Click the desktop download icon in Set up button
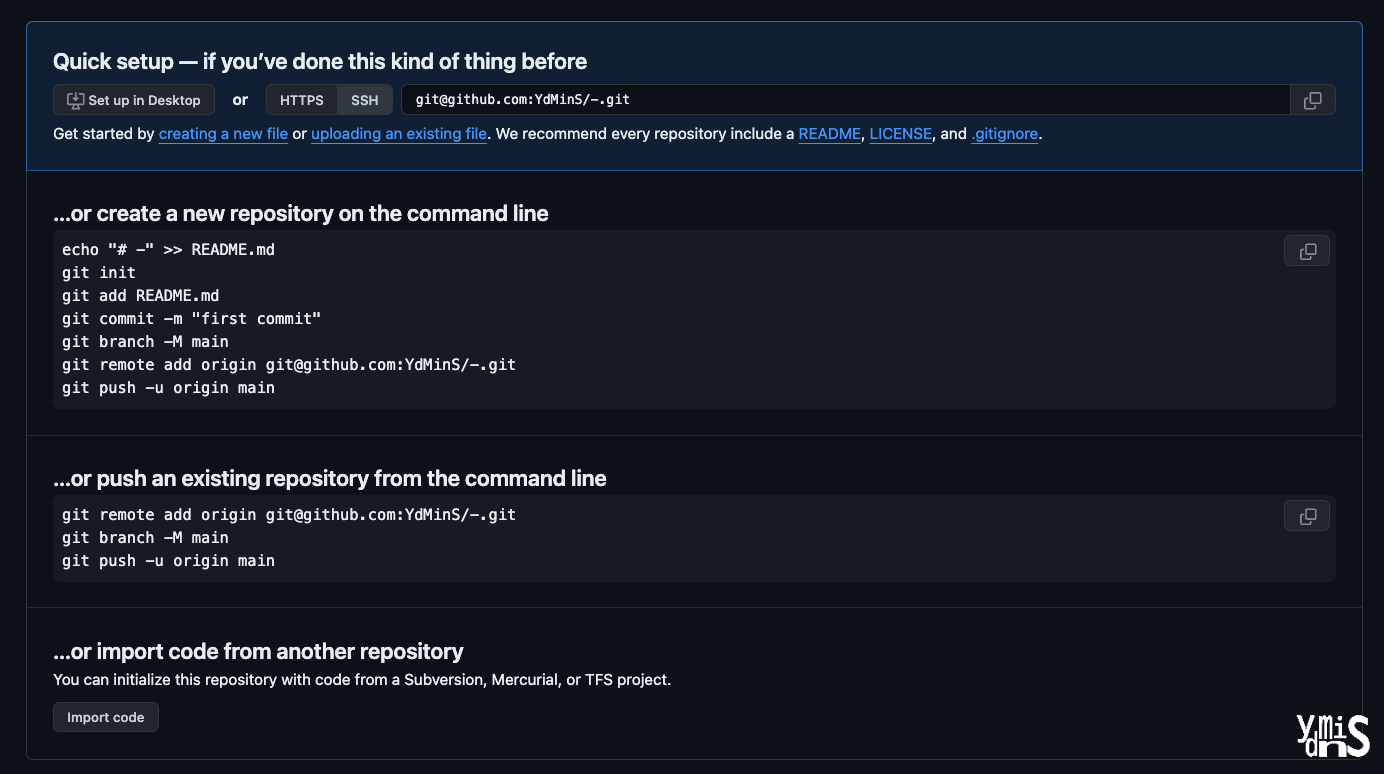Screen dimensions: 1384x774 click(75, 100)
